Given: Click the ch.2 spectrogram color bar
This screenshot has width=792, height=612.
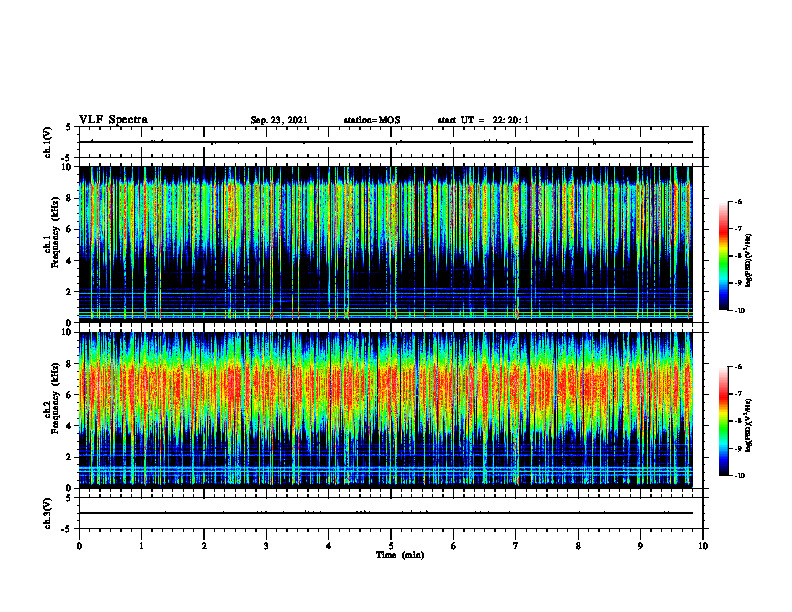Looking at the screenshot, I should [723, 421].
